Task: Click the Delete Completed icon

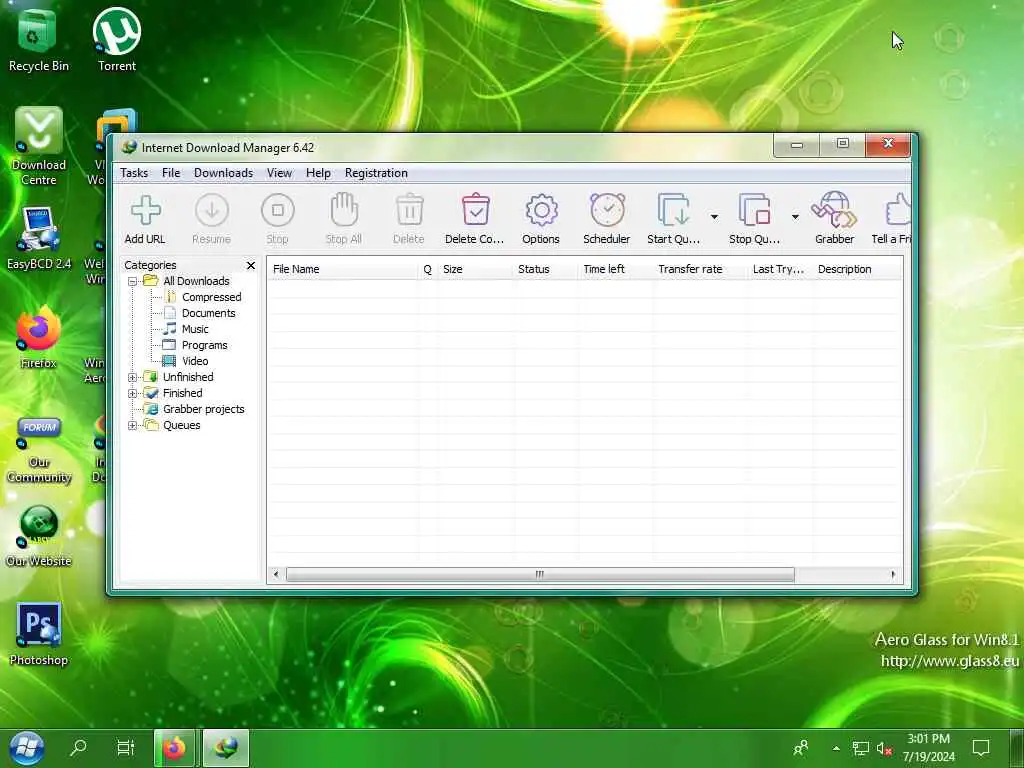Action: (x=476, y=210)
